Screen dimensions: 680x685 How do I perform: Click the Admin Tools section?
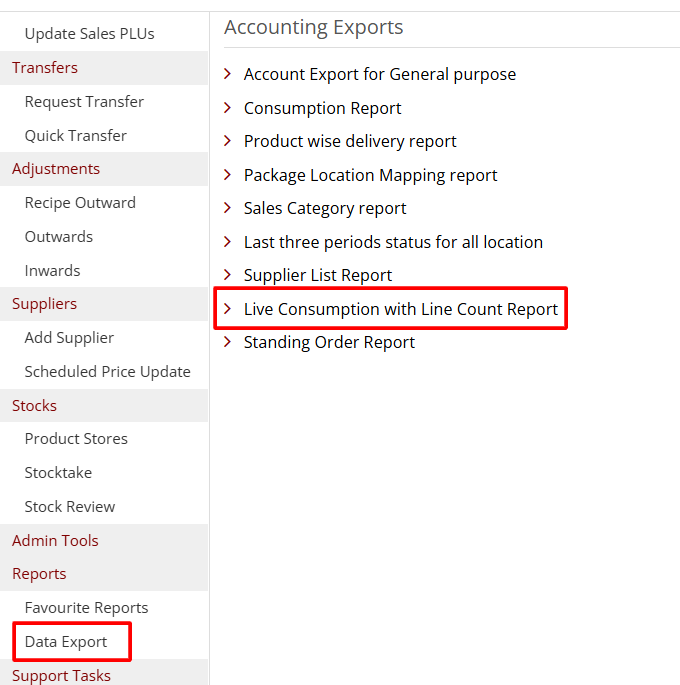(x=55, y=541)
